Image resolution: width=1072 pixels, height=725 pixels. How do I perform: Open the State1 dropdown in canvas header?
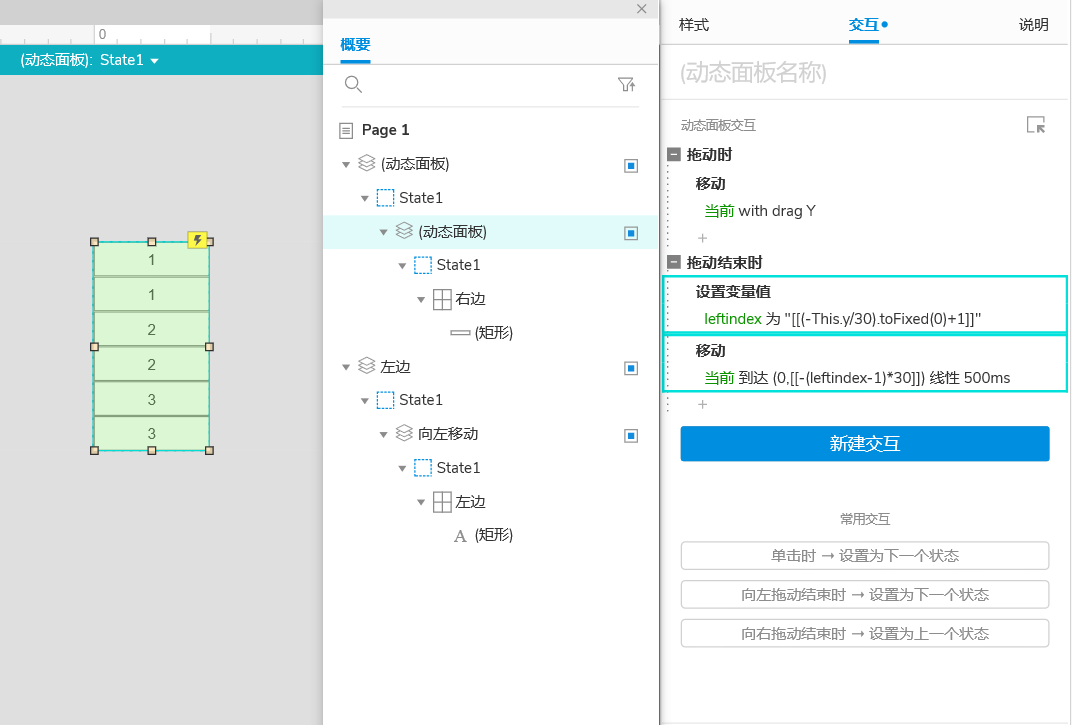(x=155, y=61)
